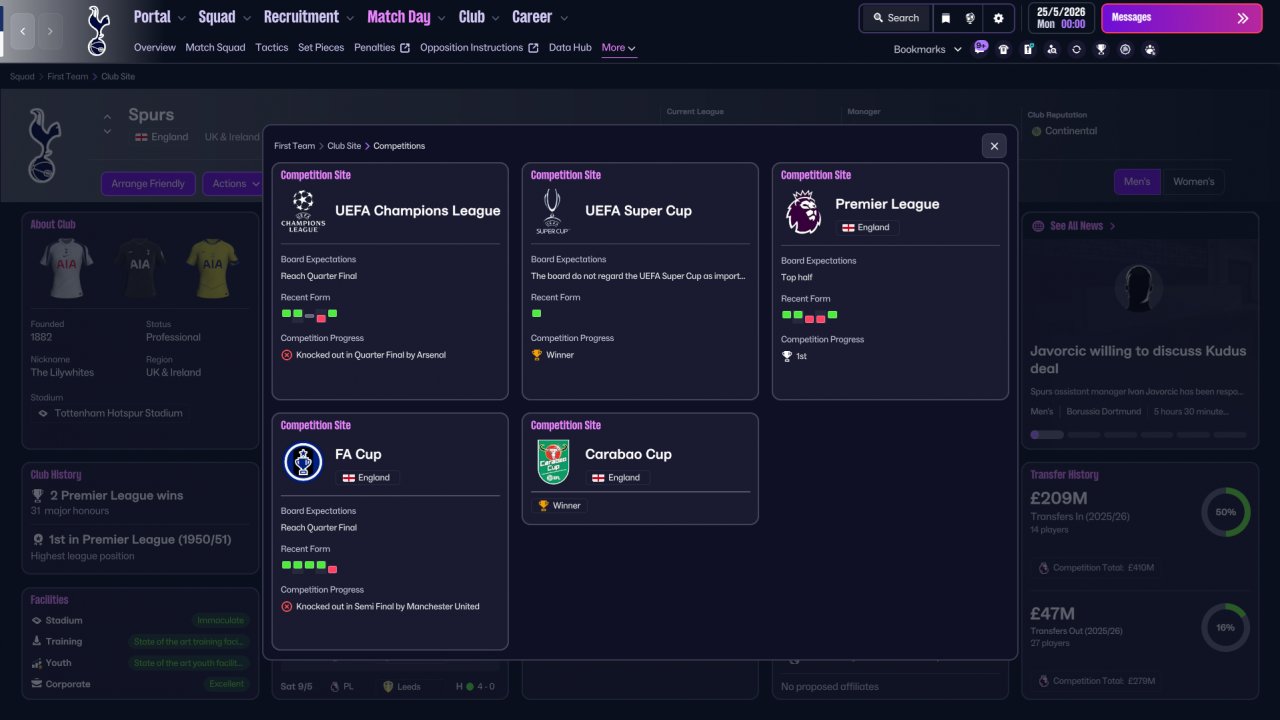
Task: Open Opposition Instructions
Action: coord(479,48)
